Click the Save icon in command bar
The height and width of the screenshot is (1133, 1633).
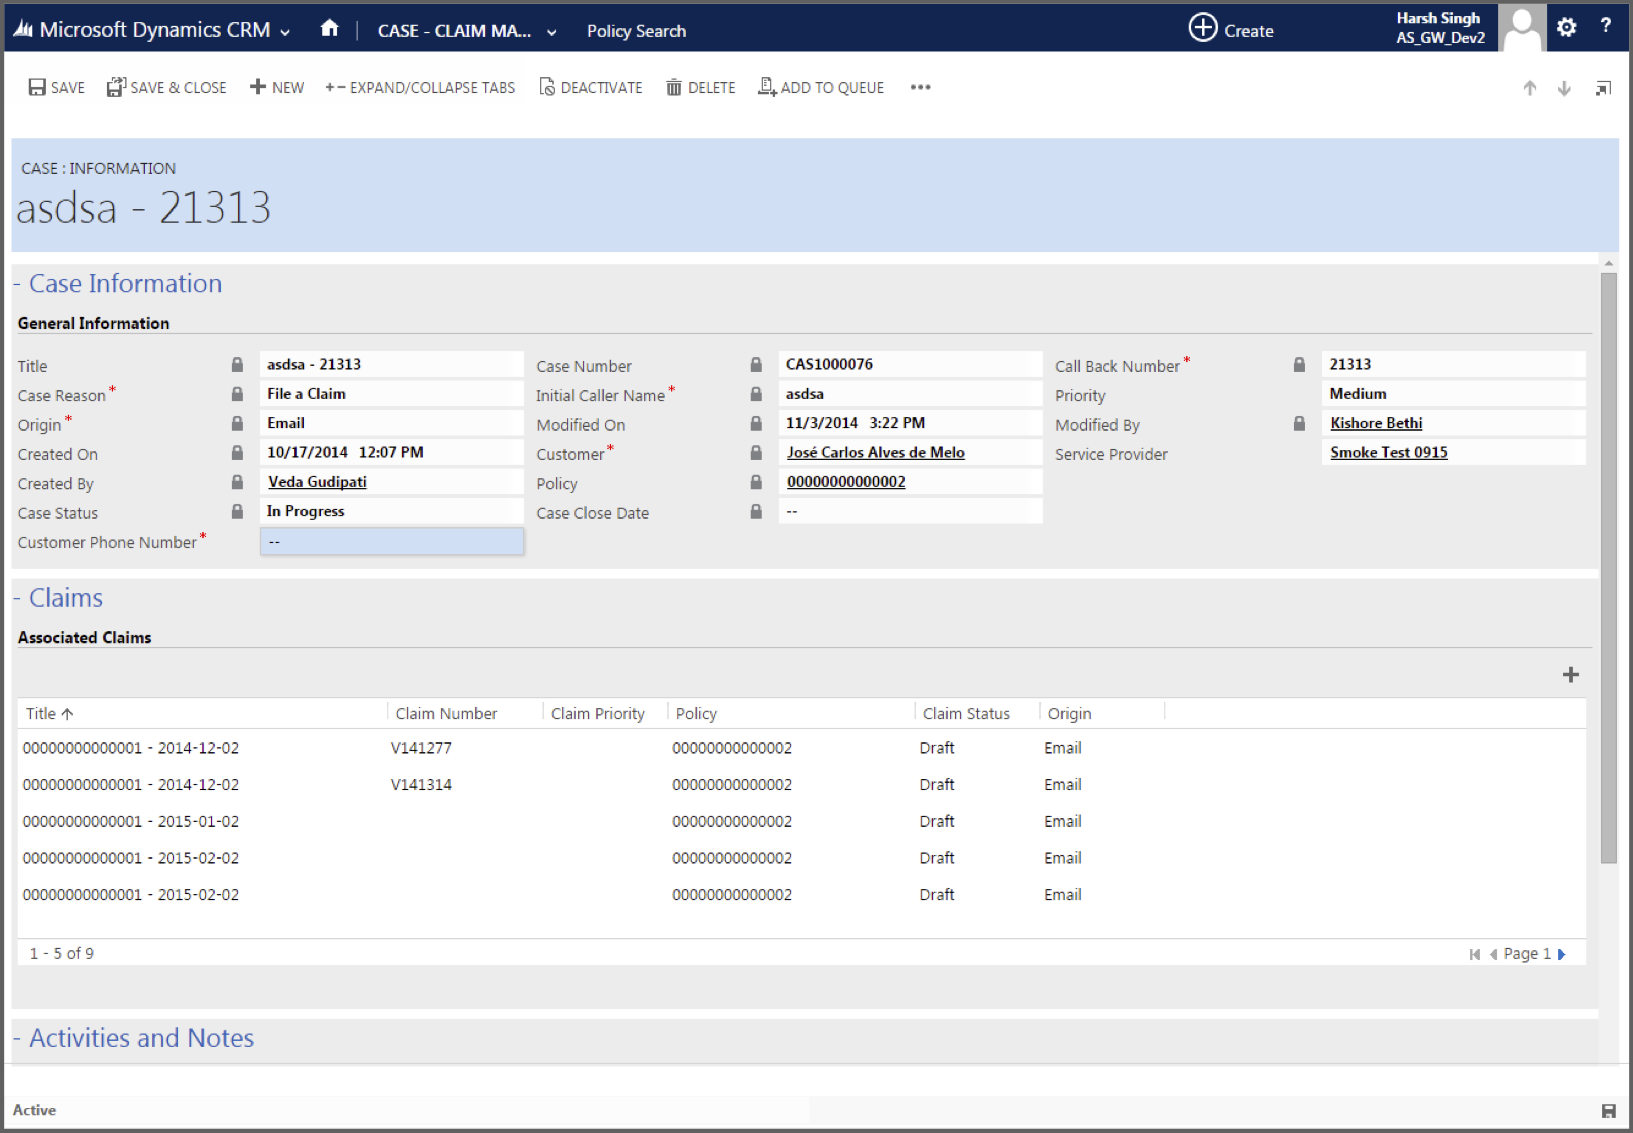(x=37, y=88)
